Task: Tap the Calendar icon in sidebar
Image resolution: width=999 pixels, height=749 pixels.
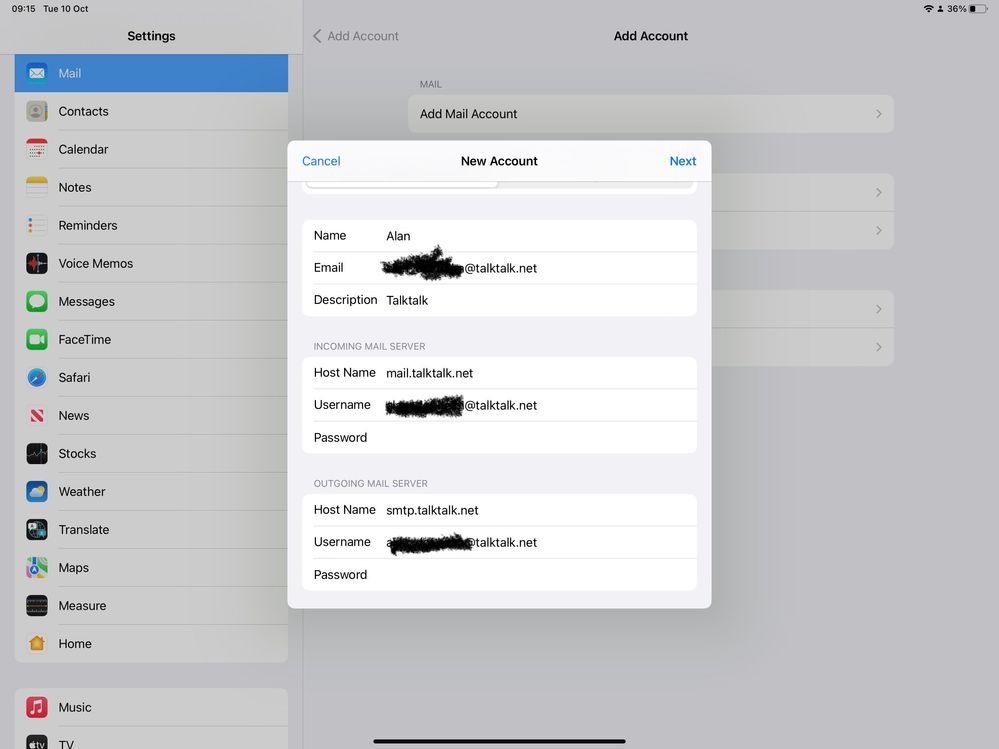Action: (x=37, y=149)
